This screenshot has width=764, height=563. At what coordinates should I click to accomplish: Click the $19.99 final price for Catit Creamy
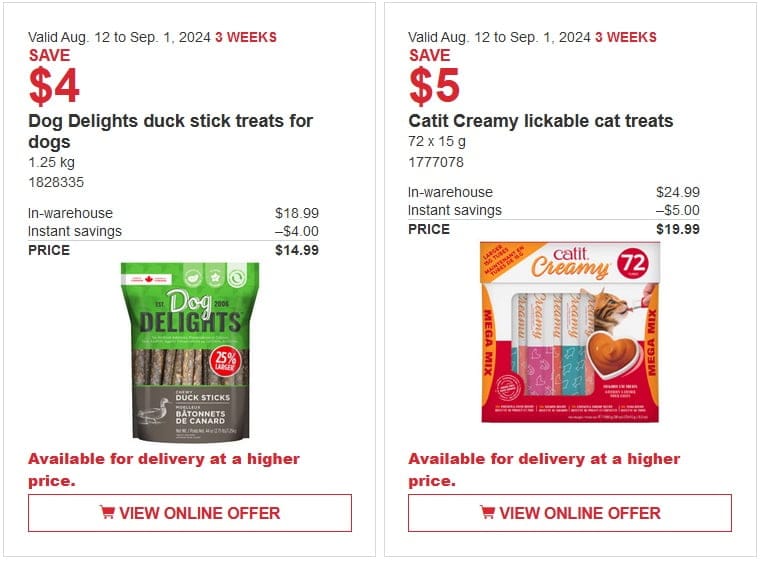[x=678, y=229]
